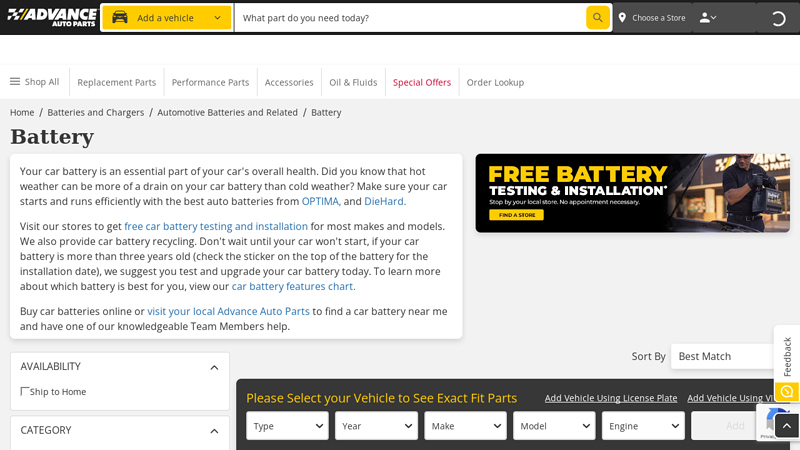The image size is (800, 450).
Task: Click the yellow search magnifier button
Action: pyautogui.click(x=597, y=18)
